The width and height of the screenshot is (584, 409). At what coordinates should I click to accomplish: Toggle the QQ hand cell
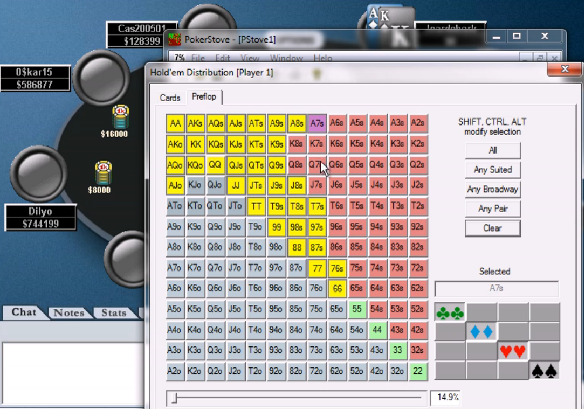[x=216, y=165]
